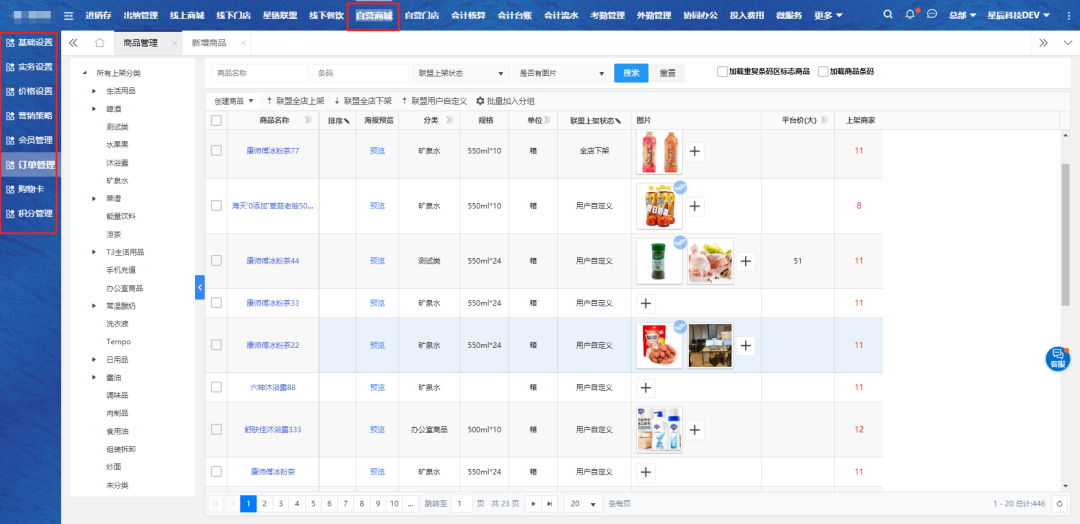Open the 会计核算 top menu item
The height and width of the screenshot is (524, 1080).
[x=468, y=16]
